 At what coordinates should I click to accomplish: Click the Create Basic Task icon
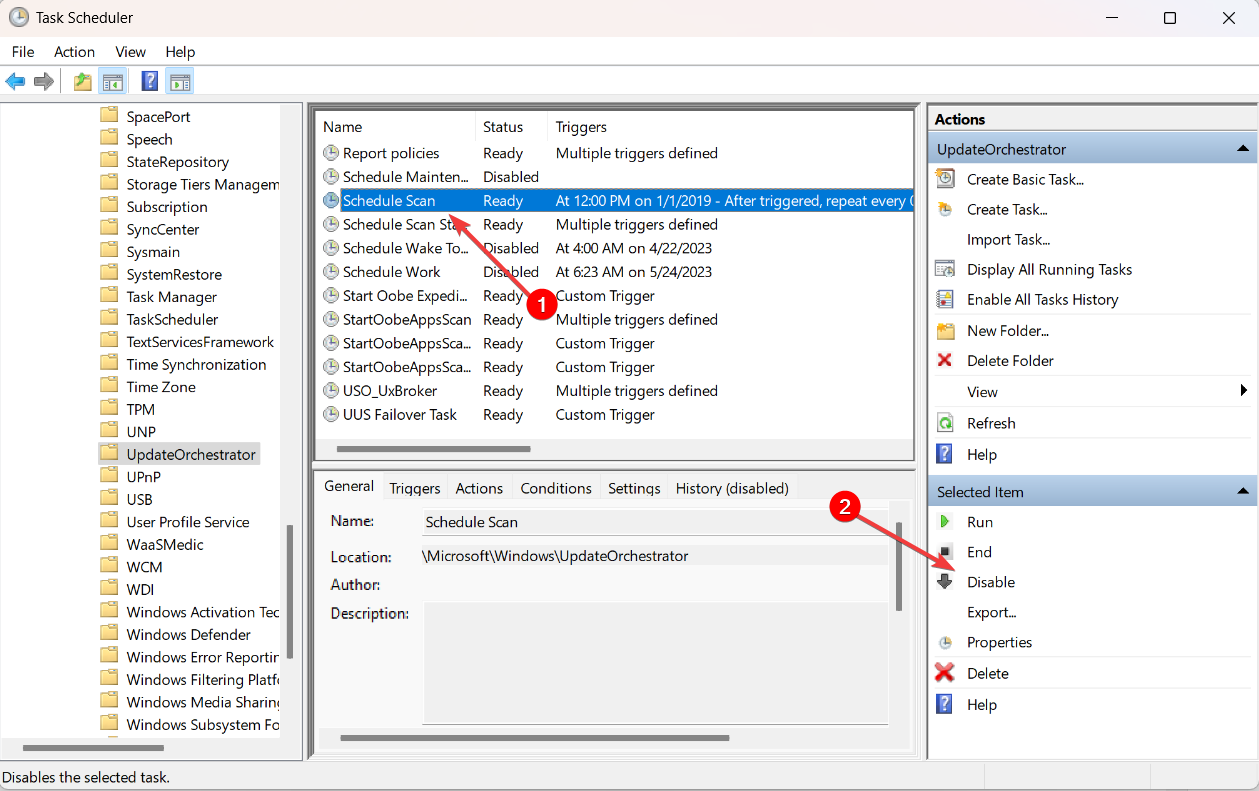click(x=945, y=179)
